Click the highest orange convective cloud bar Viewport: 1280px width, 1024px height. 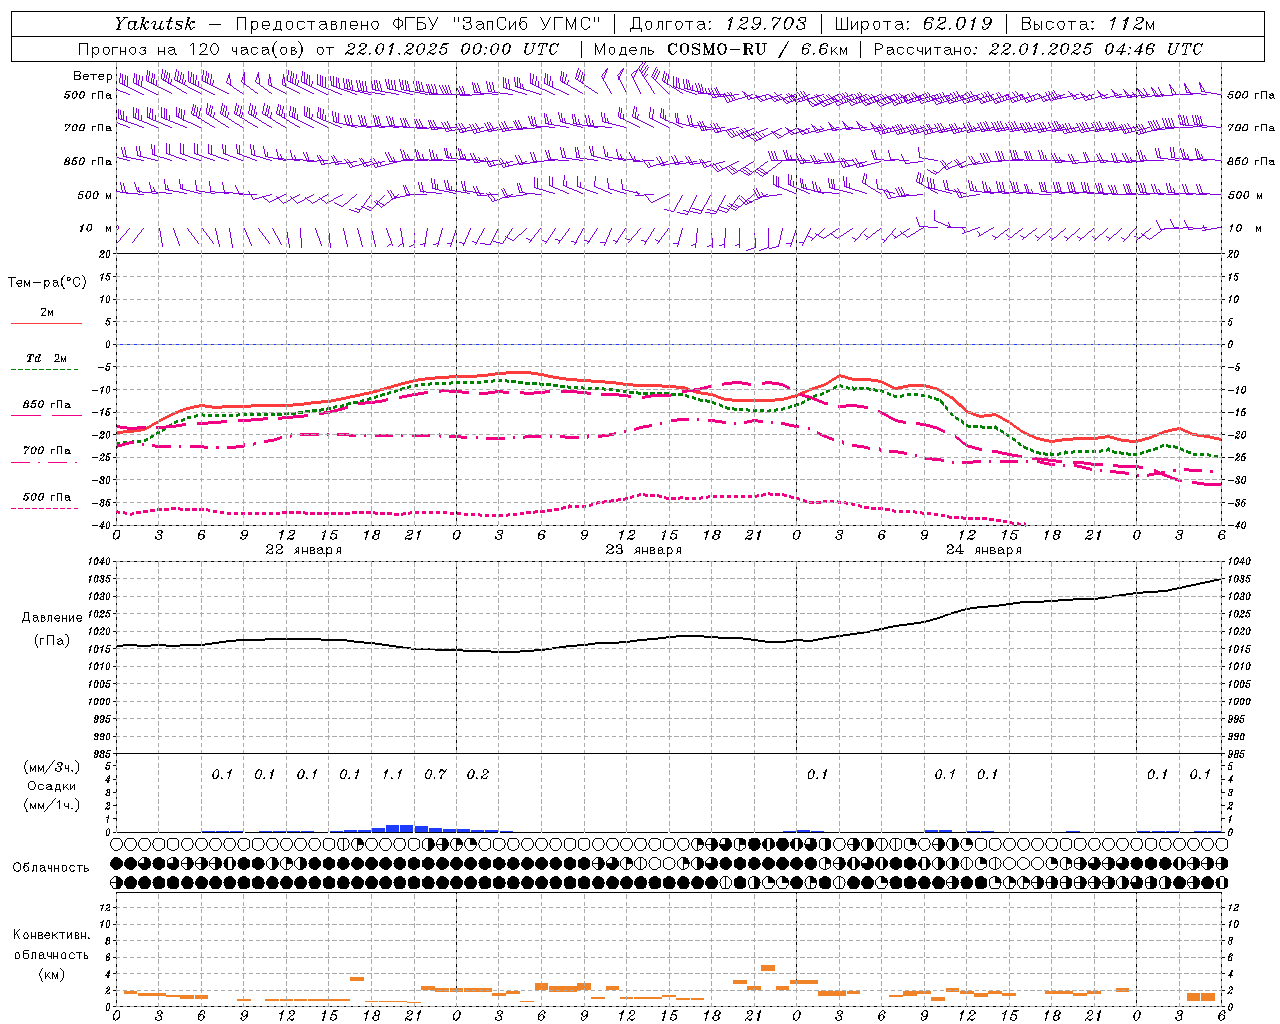(x=768, y=968)
